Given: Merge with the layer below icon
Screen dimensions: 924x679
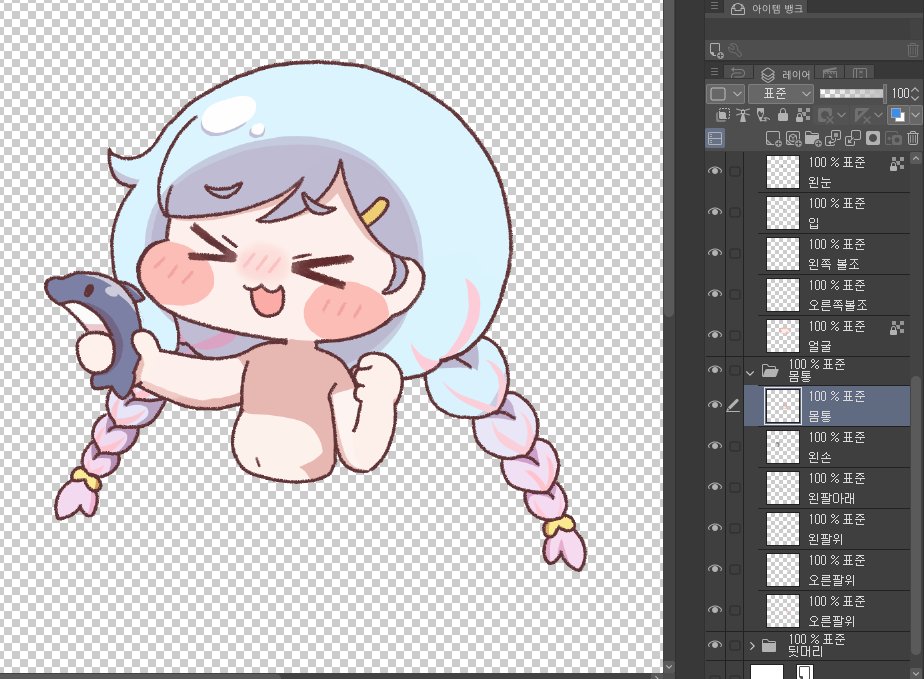Looking at the screenshot, I should pyautogui.click(x=853, y=139).
